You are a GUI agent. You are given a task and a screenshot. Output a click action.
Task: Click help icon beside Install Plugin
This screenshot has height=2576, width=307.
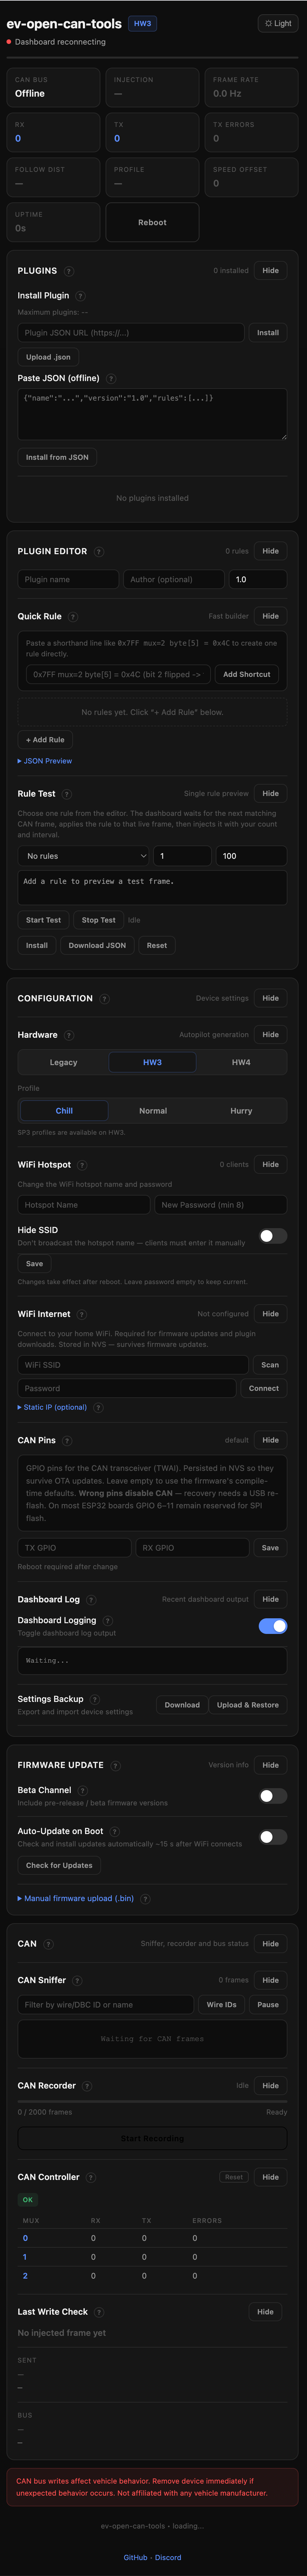(81, 296)
